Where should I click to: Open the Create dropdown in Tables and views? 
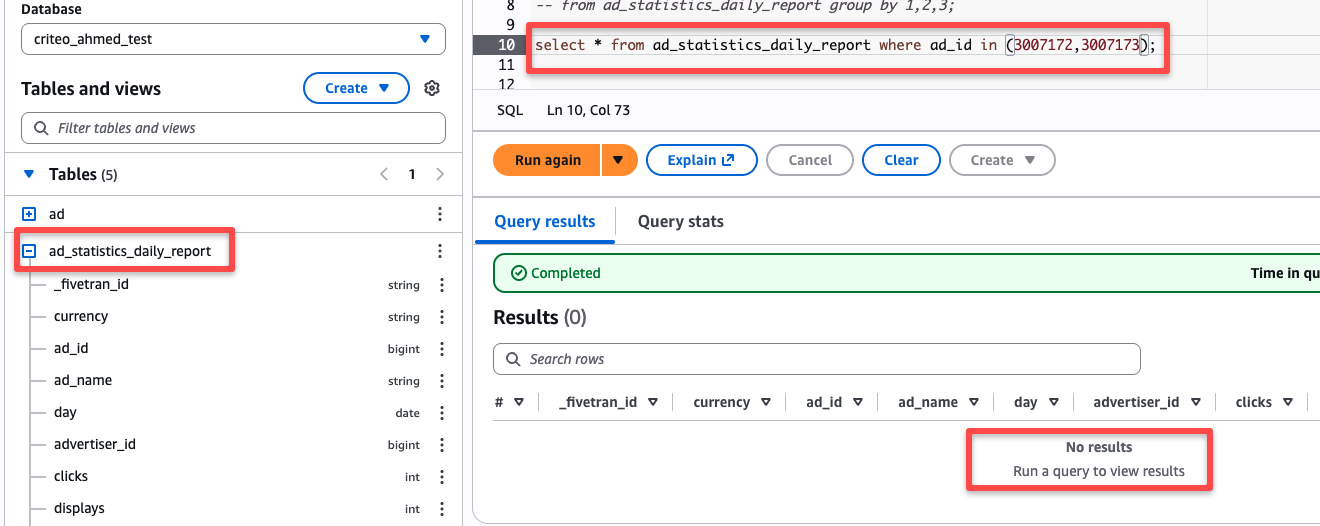[x=356, y=88]
